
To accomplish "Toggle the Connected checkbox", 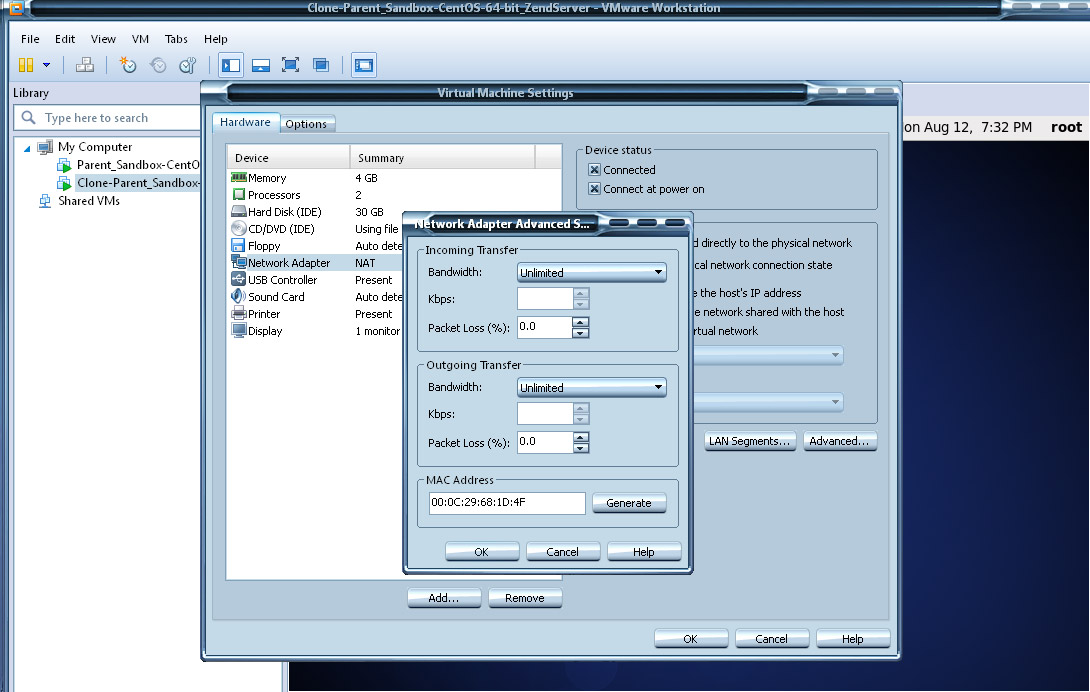I will (594, 170).
